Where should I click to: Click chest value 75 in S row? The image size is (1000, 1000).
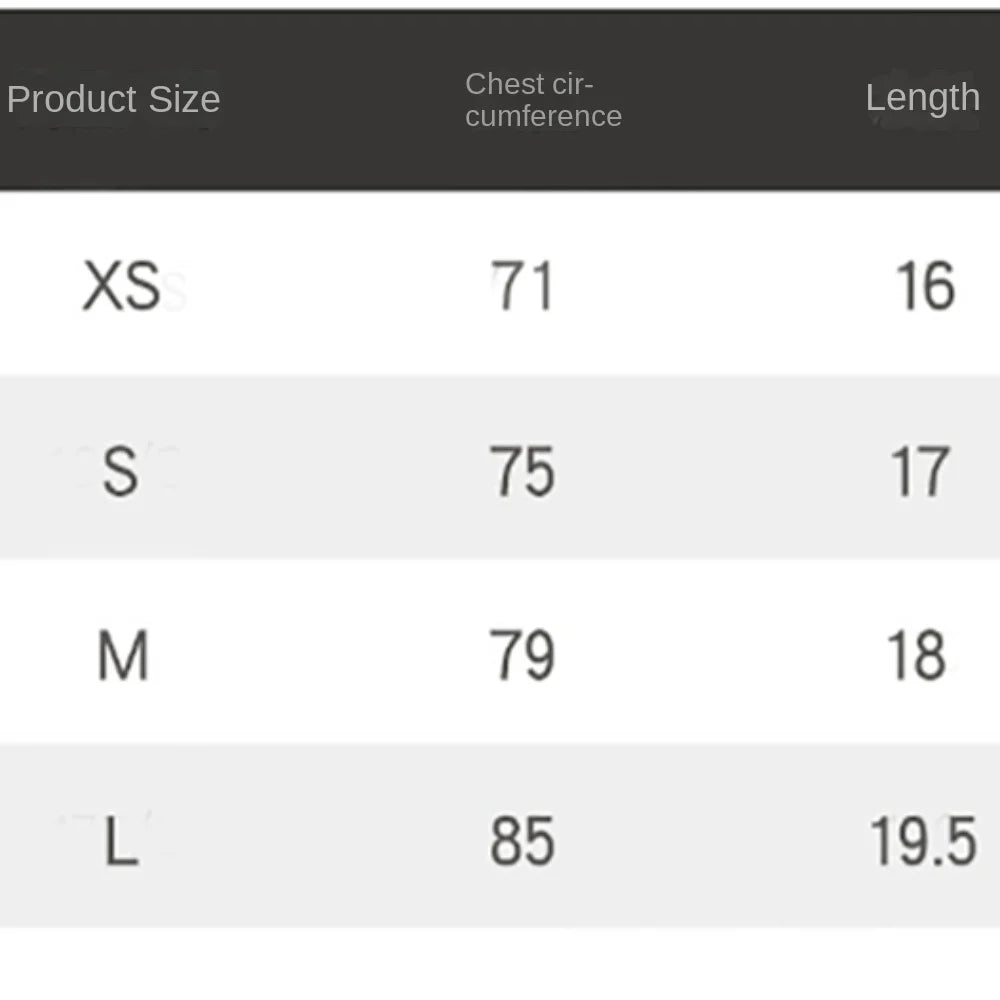(522, 472)
